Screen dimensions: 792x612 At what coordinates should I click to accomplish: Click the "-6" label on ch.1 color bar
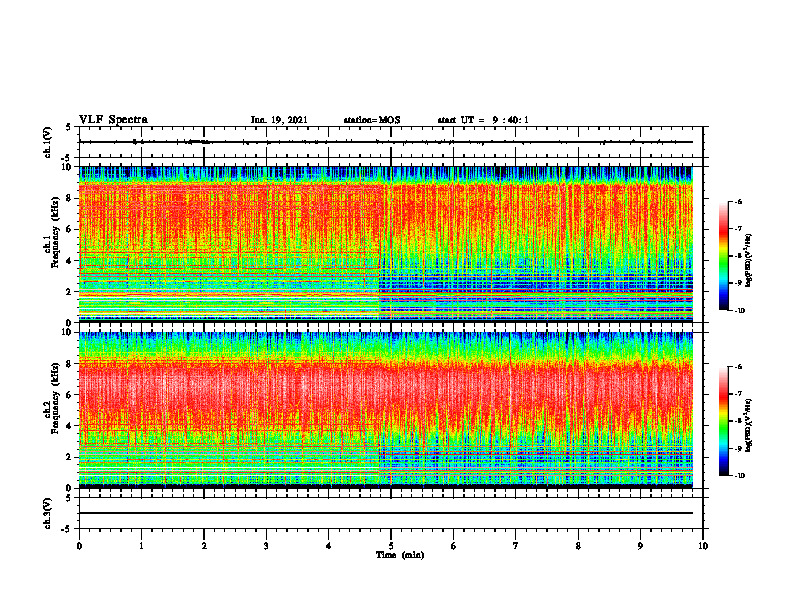pos(738,202)
